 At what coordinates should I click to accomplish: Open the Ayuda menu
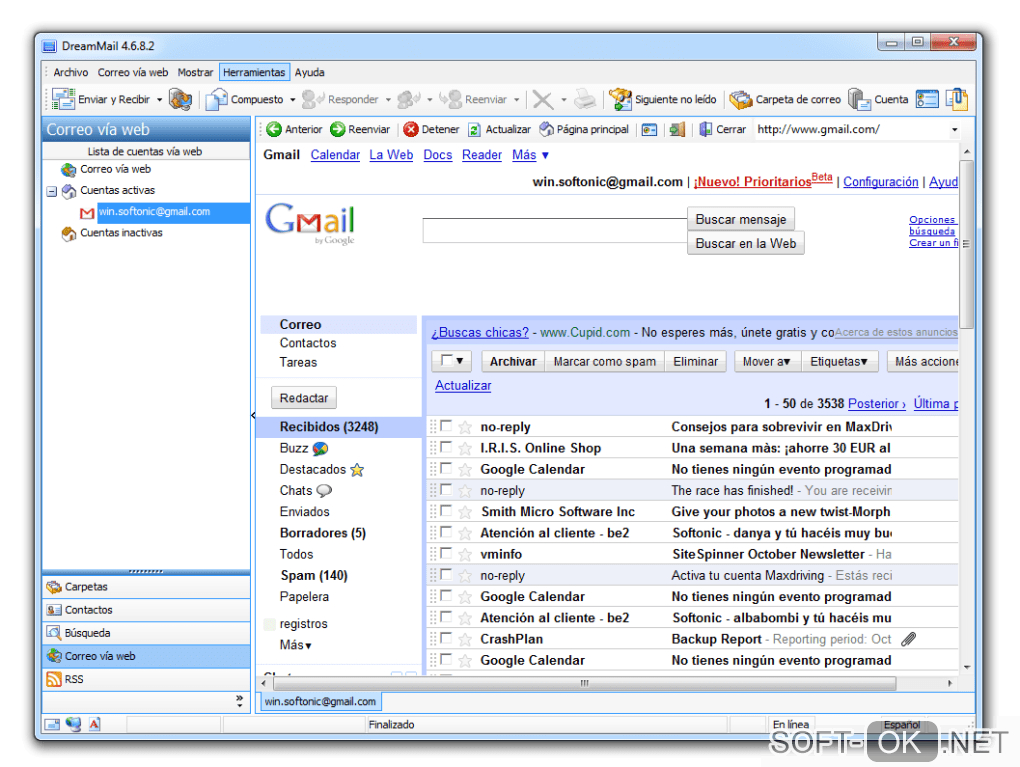pyautogui.click(x=310, y=72)
